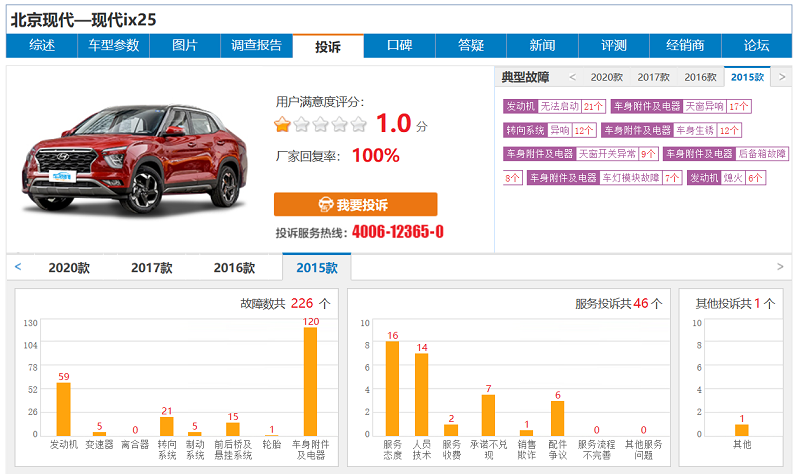This screenshot has width=800, height=474.
Task: Click the 我要投诉 orange button
Action: tap(356, 205)
